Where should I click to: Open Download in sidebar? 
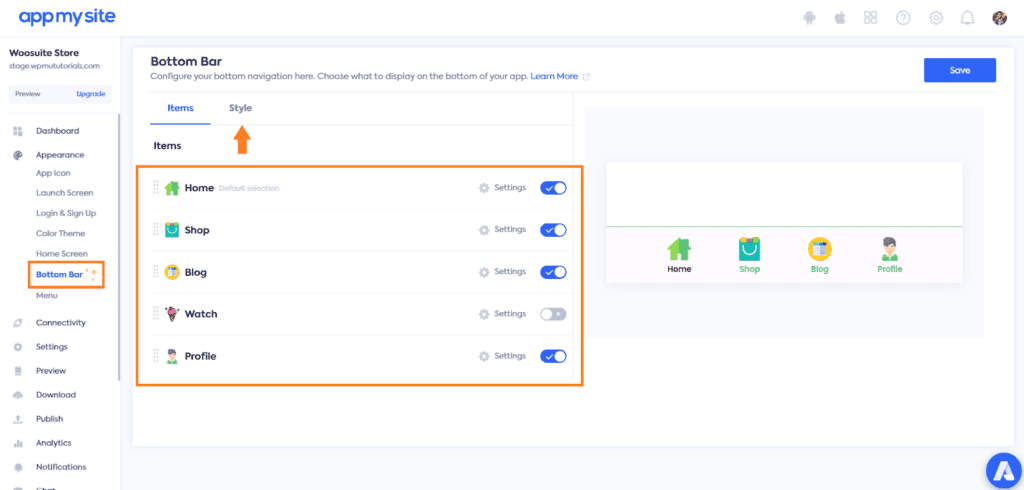(x=56, y=395)
